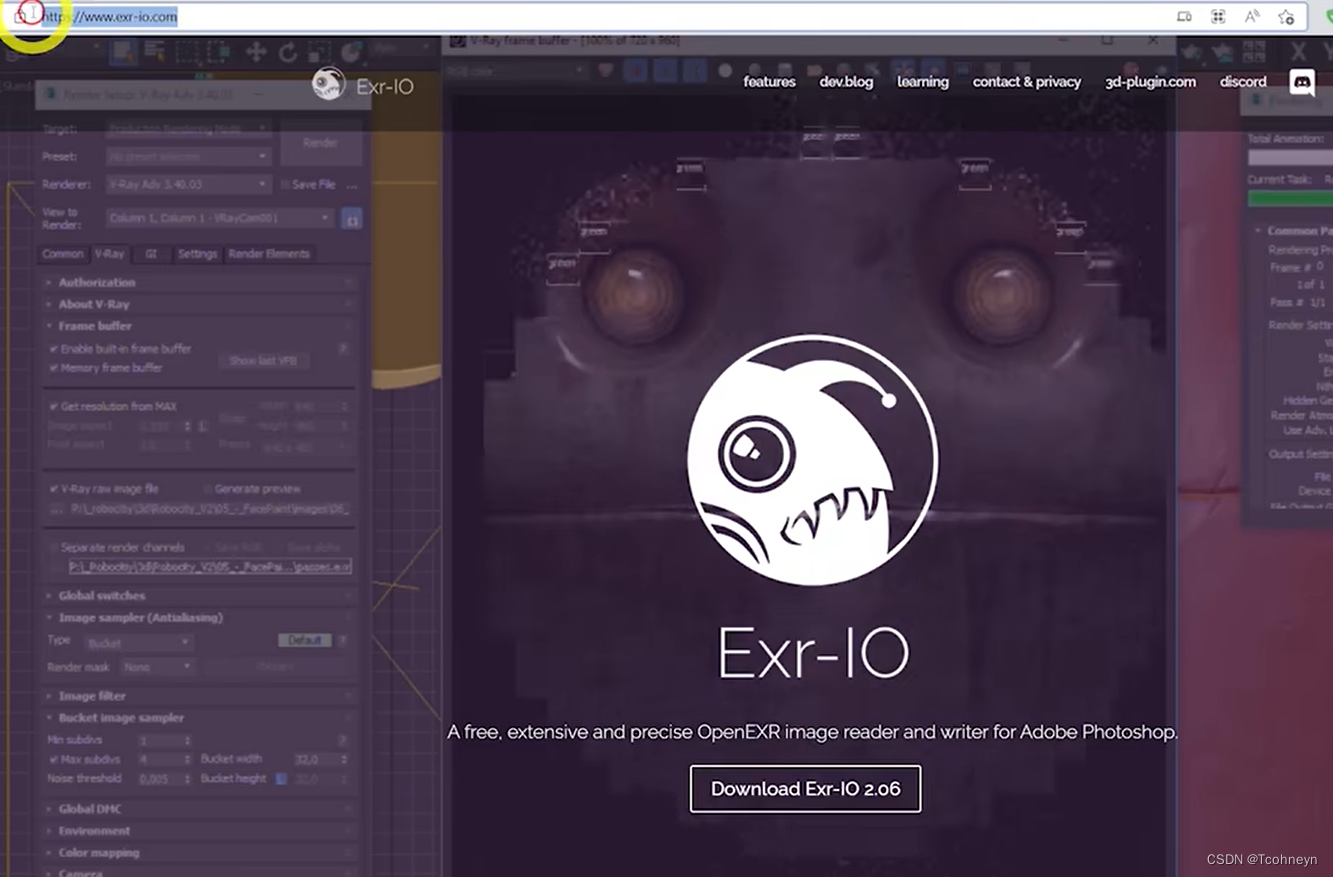Screen dimensions: 1333x877
Task: Click the browser address bar URL
Action: click(110, 17)
